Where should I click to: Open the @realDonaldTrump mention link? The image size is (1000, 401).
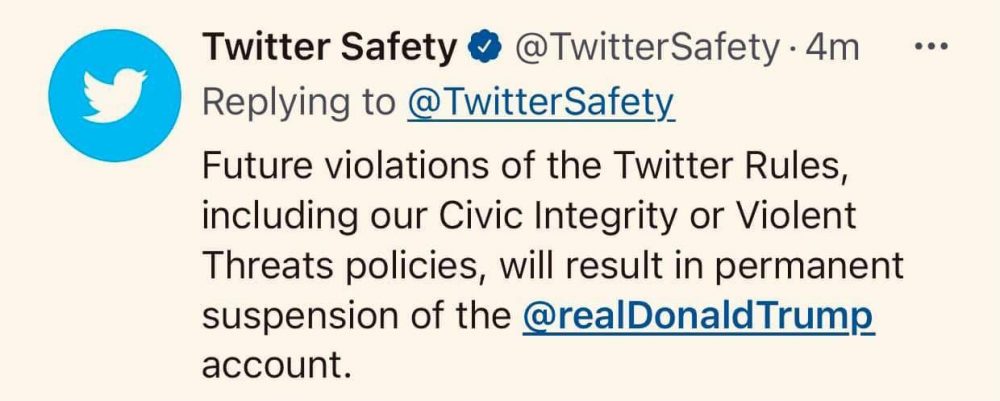[x=699, y=317]
